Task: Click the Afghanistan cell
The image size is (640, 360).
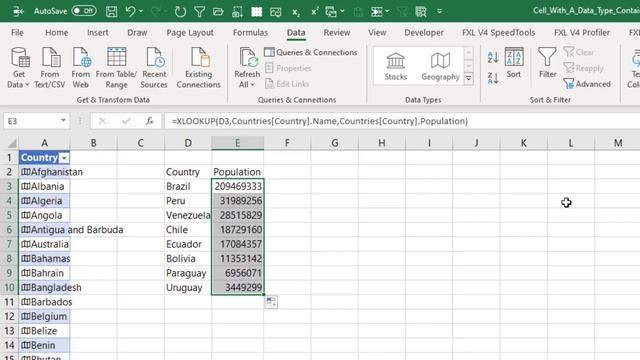Action: (x=44, y=172)
